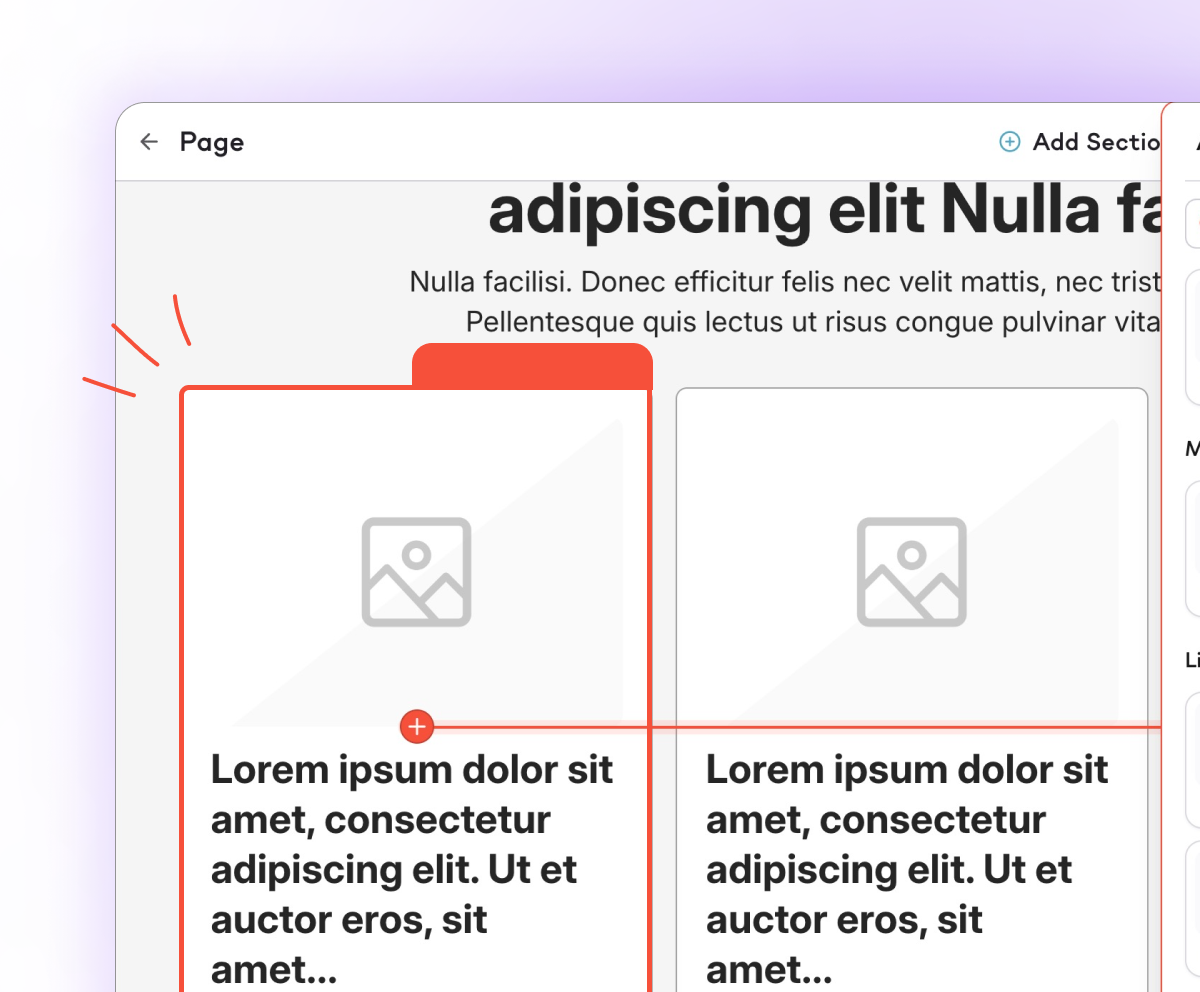Select the first card's Lorem ipsum title
The width and height of the screenshot is (1200, 992).
click(412, 868)
